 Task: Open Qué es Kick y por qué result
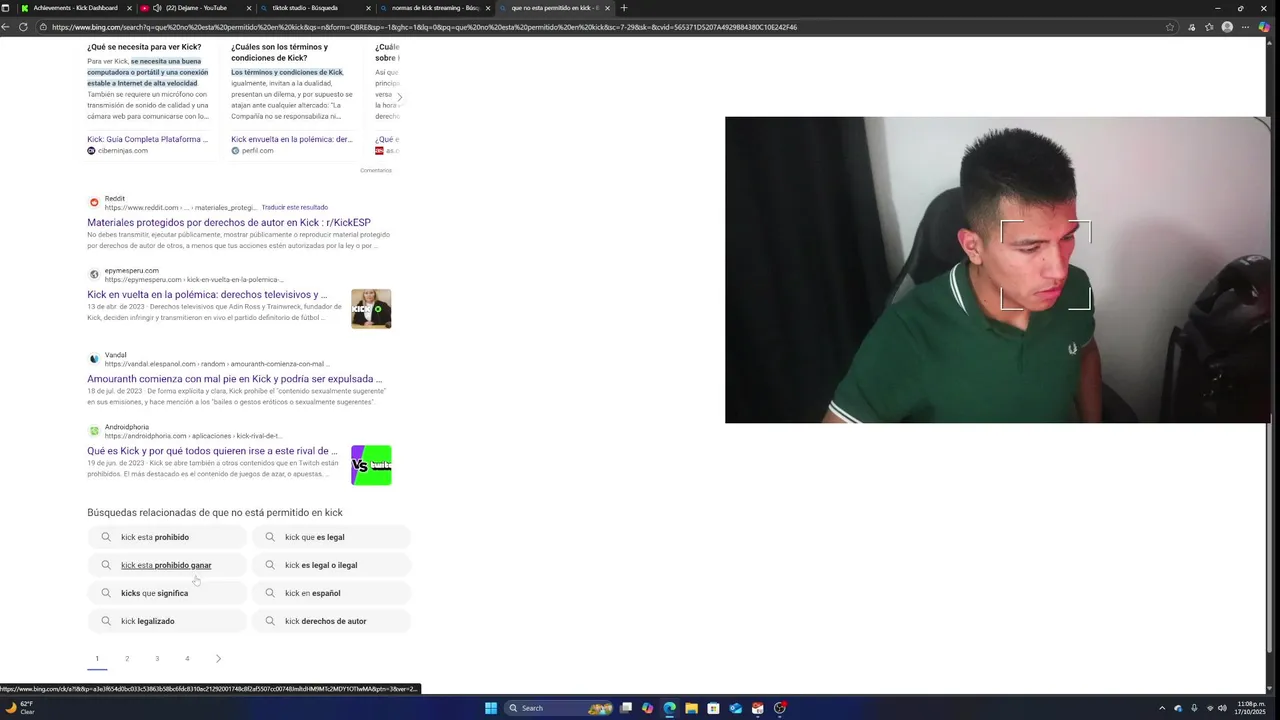pos(212,451)
